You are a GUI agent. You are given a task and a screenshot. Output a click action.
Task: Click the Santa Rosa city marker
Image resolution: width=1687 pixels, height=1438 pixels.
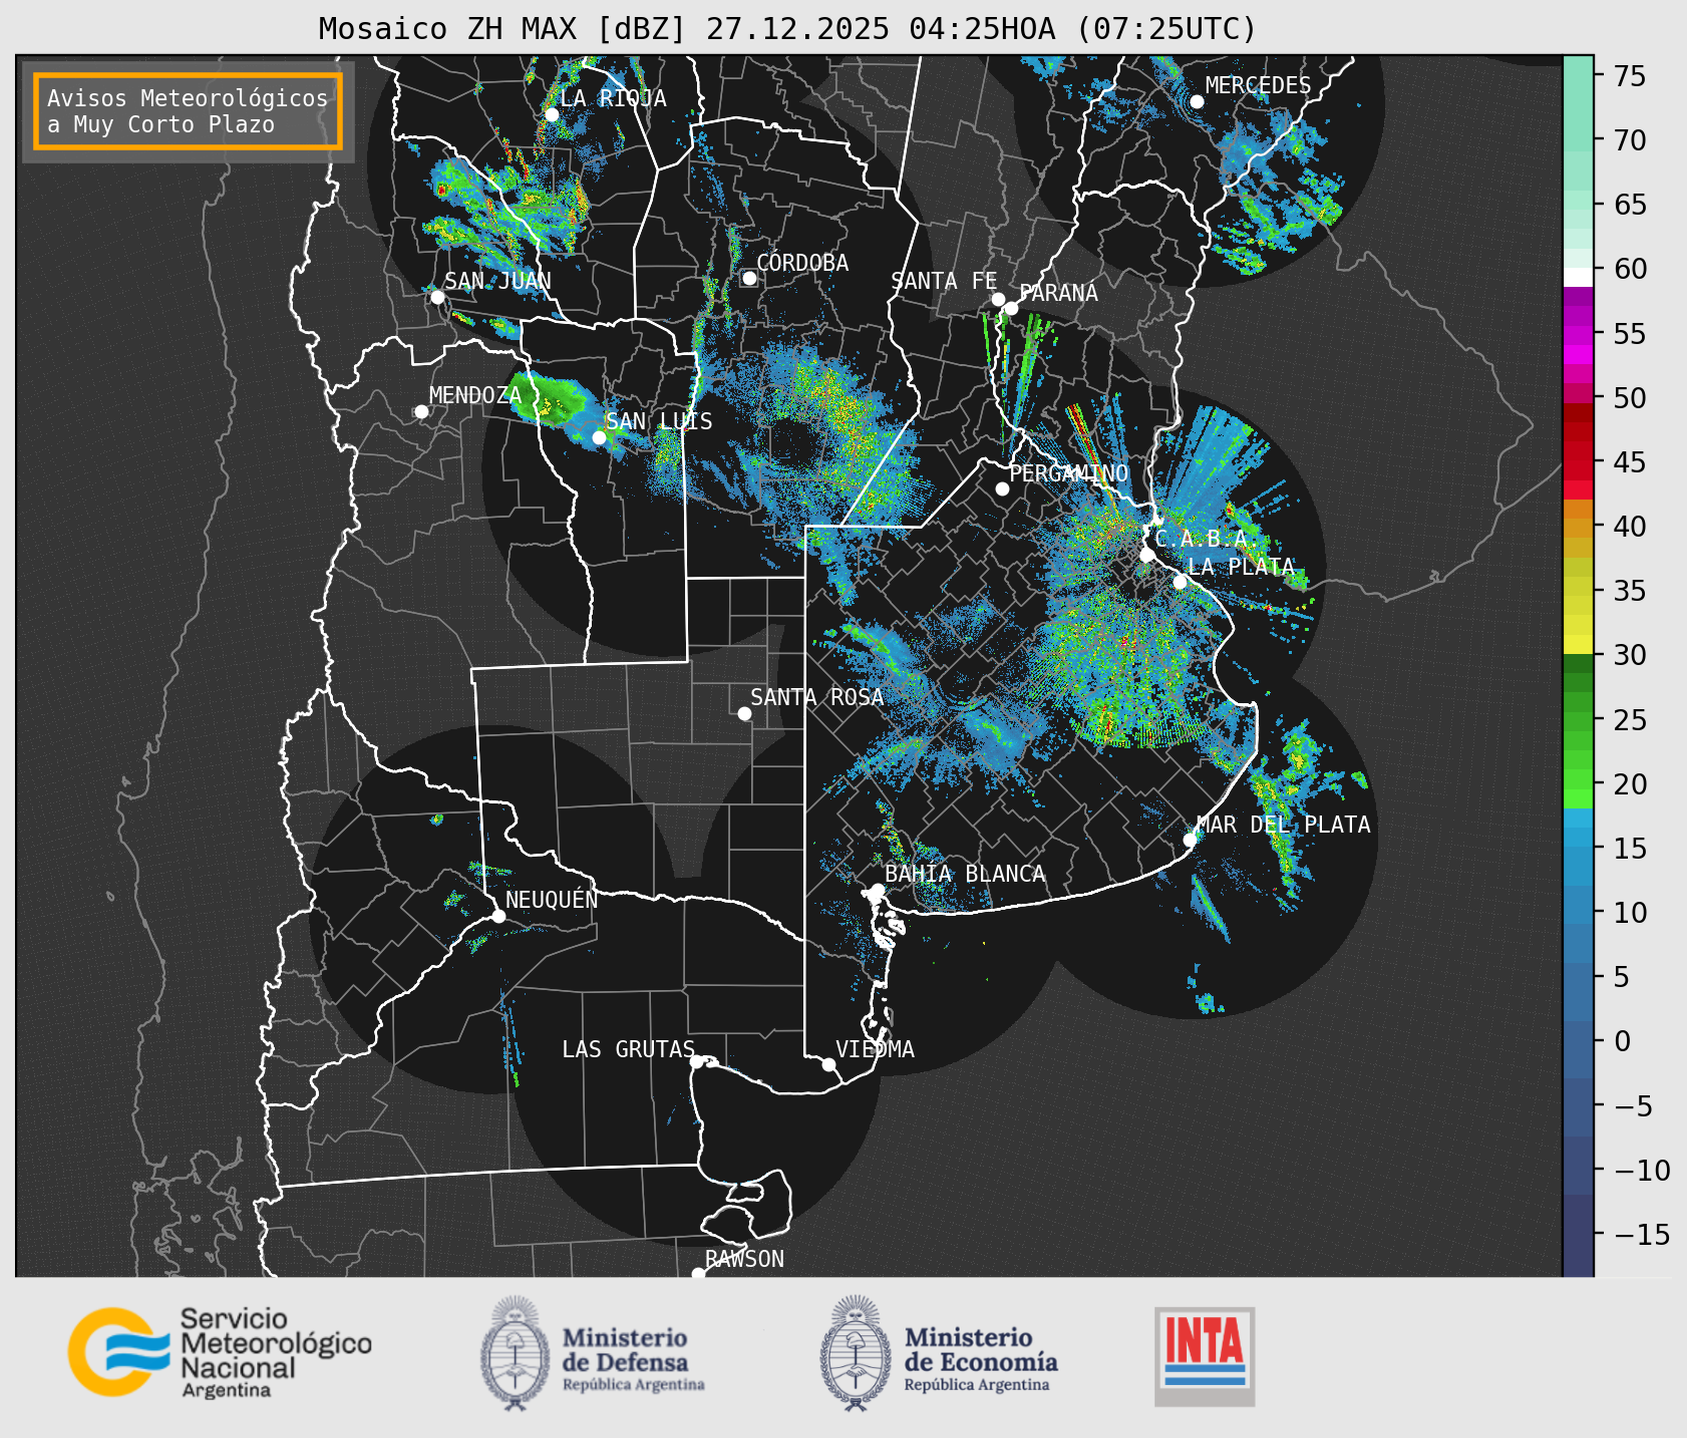[744, 713]
